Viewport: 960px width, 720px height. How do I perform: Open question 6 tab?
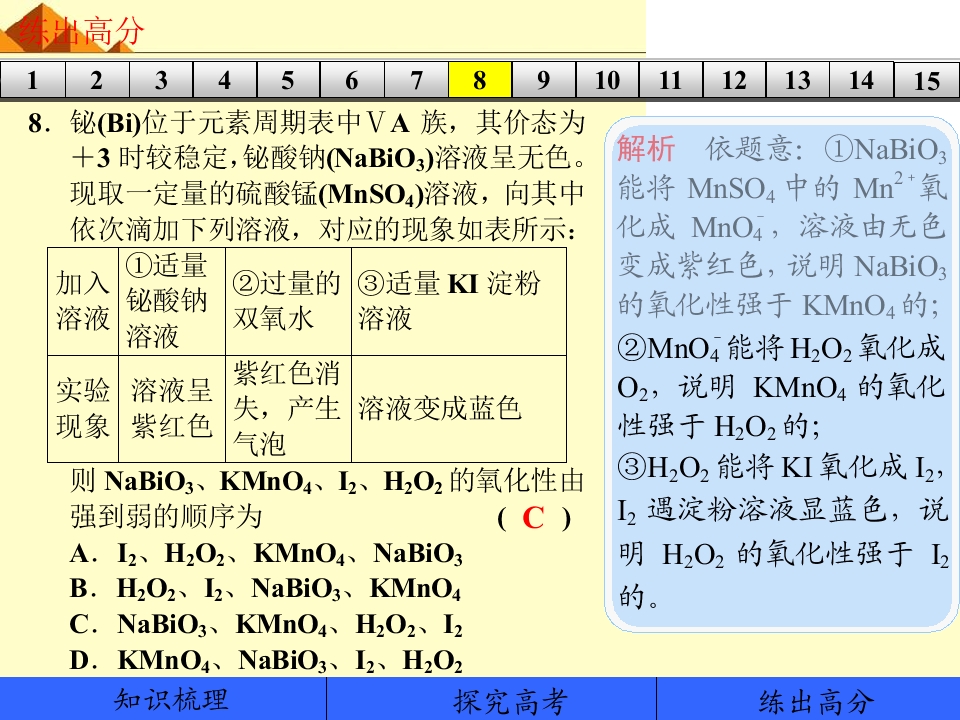352,80
